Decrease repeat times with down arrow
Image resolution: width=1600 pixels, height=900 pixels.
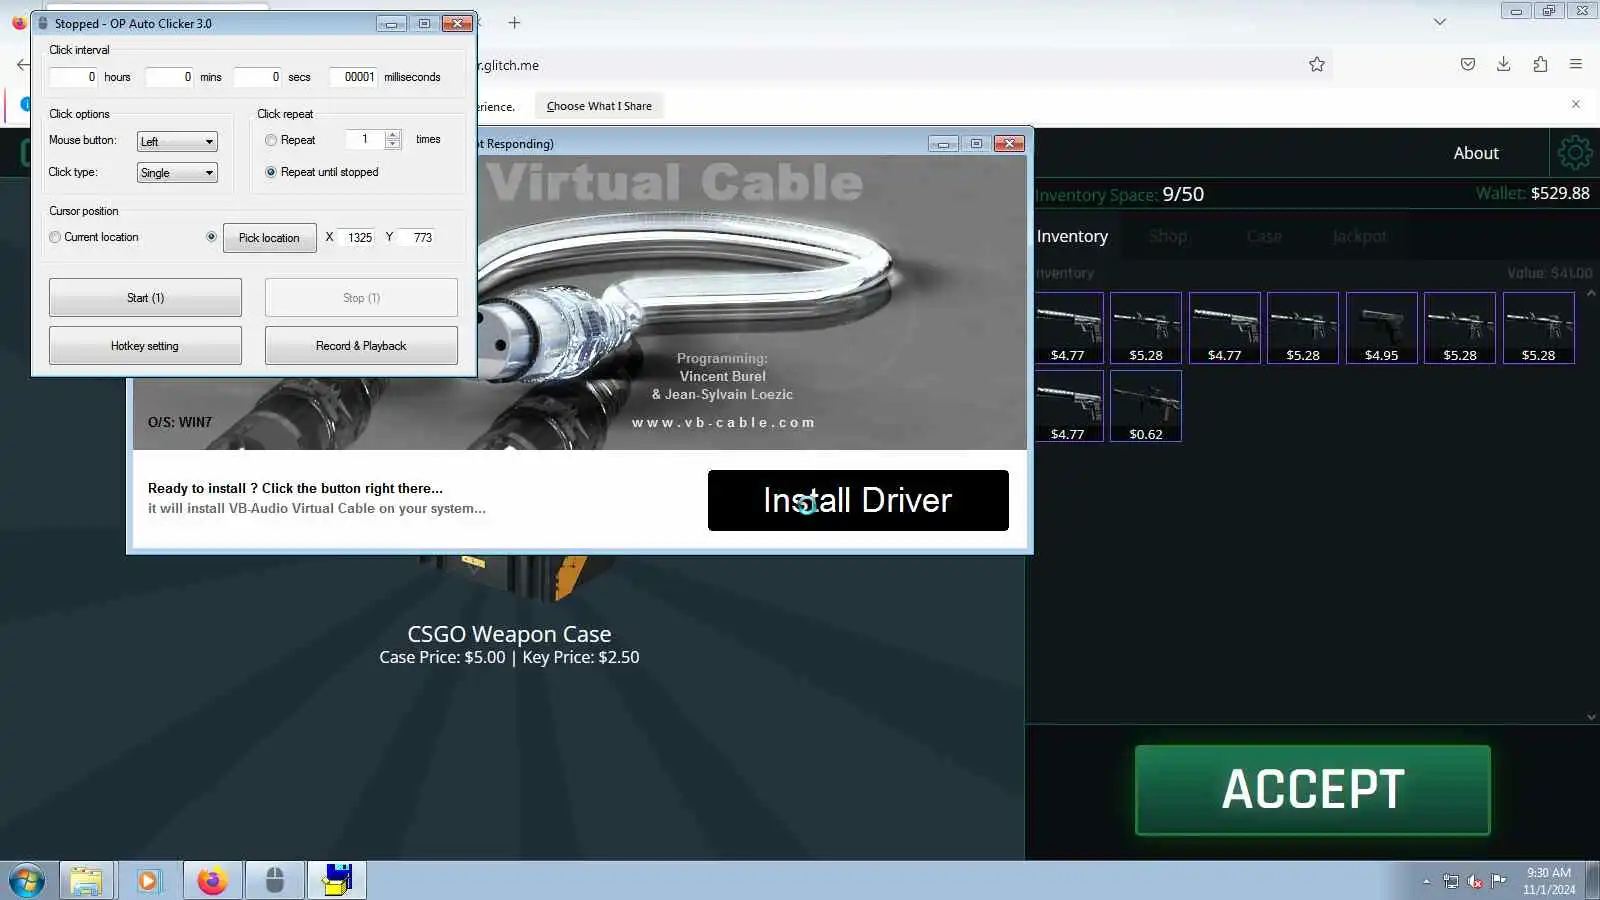pyautogui.click(x=393, y=145)
